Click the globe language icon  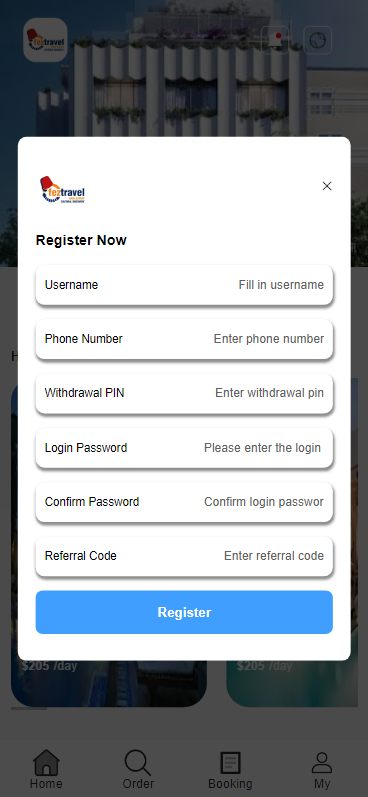[x=318, y=40]
